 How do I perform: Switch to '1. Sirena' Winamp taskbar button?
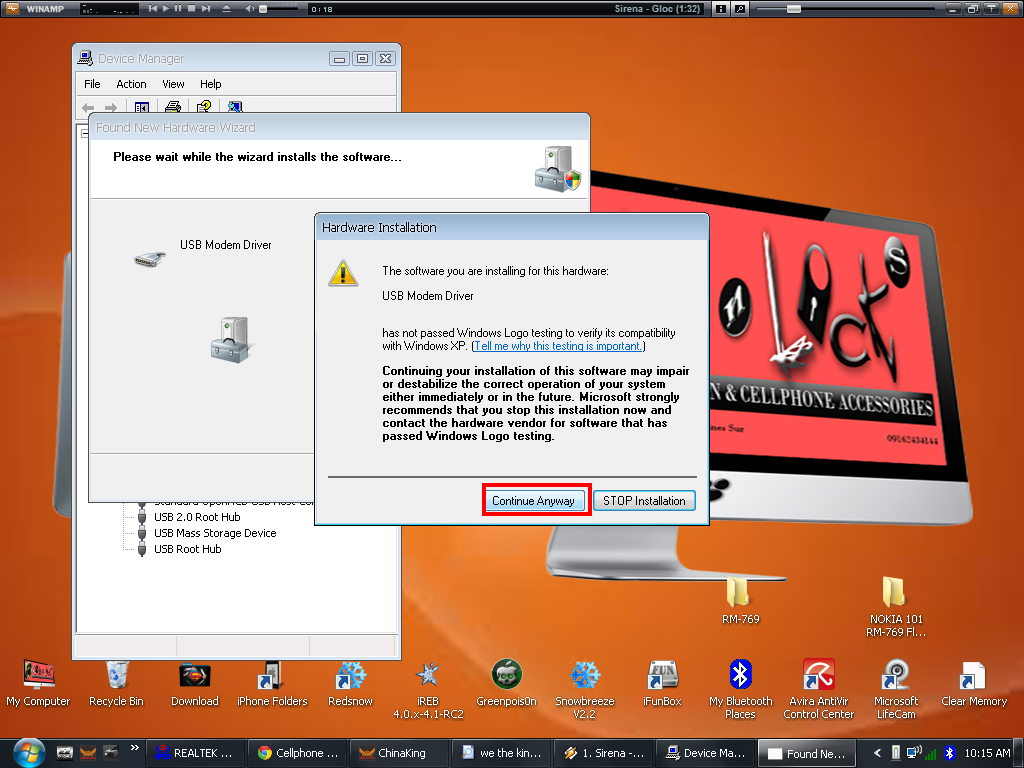click(603, 753)
